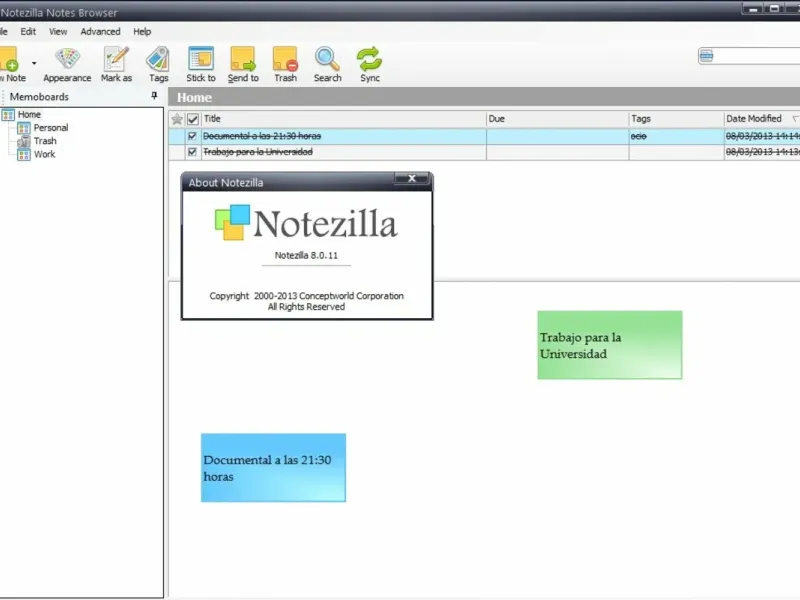
Task: Select the Documental a las 21:30 horas row title
Action: (262, 136)
